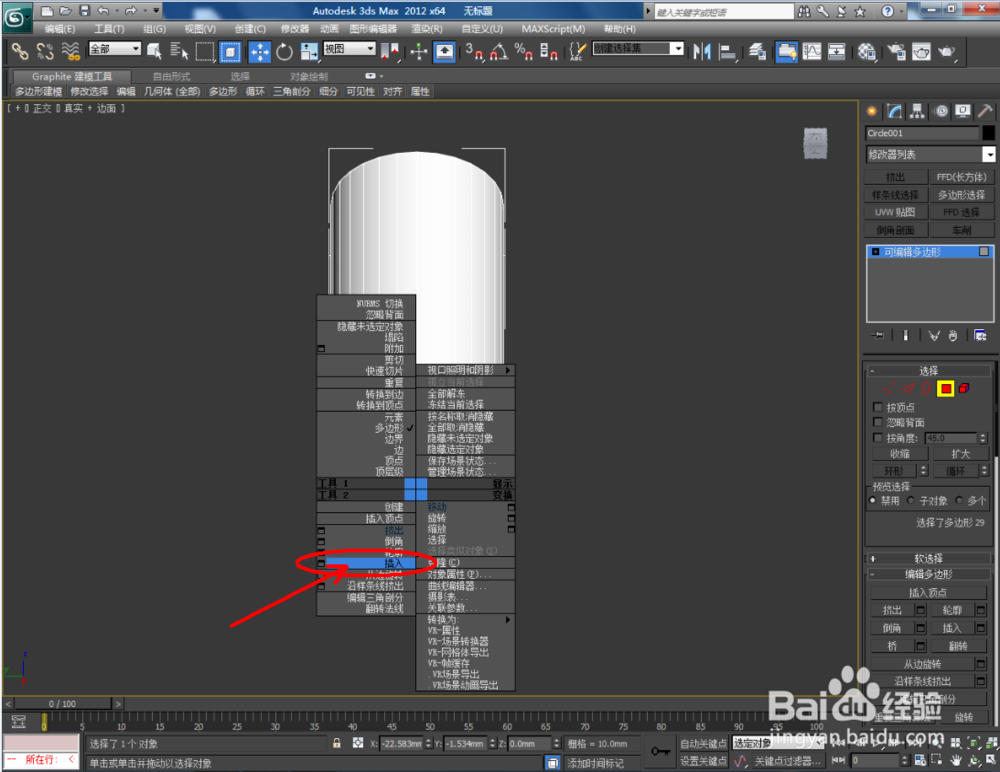Viewport: 1000px width, 772px height.
Task: Open the Curve Editor icon
Action: click(812, 52)
